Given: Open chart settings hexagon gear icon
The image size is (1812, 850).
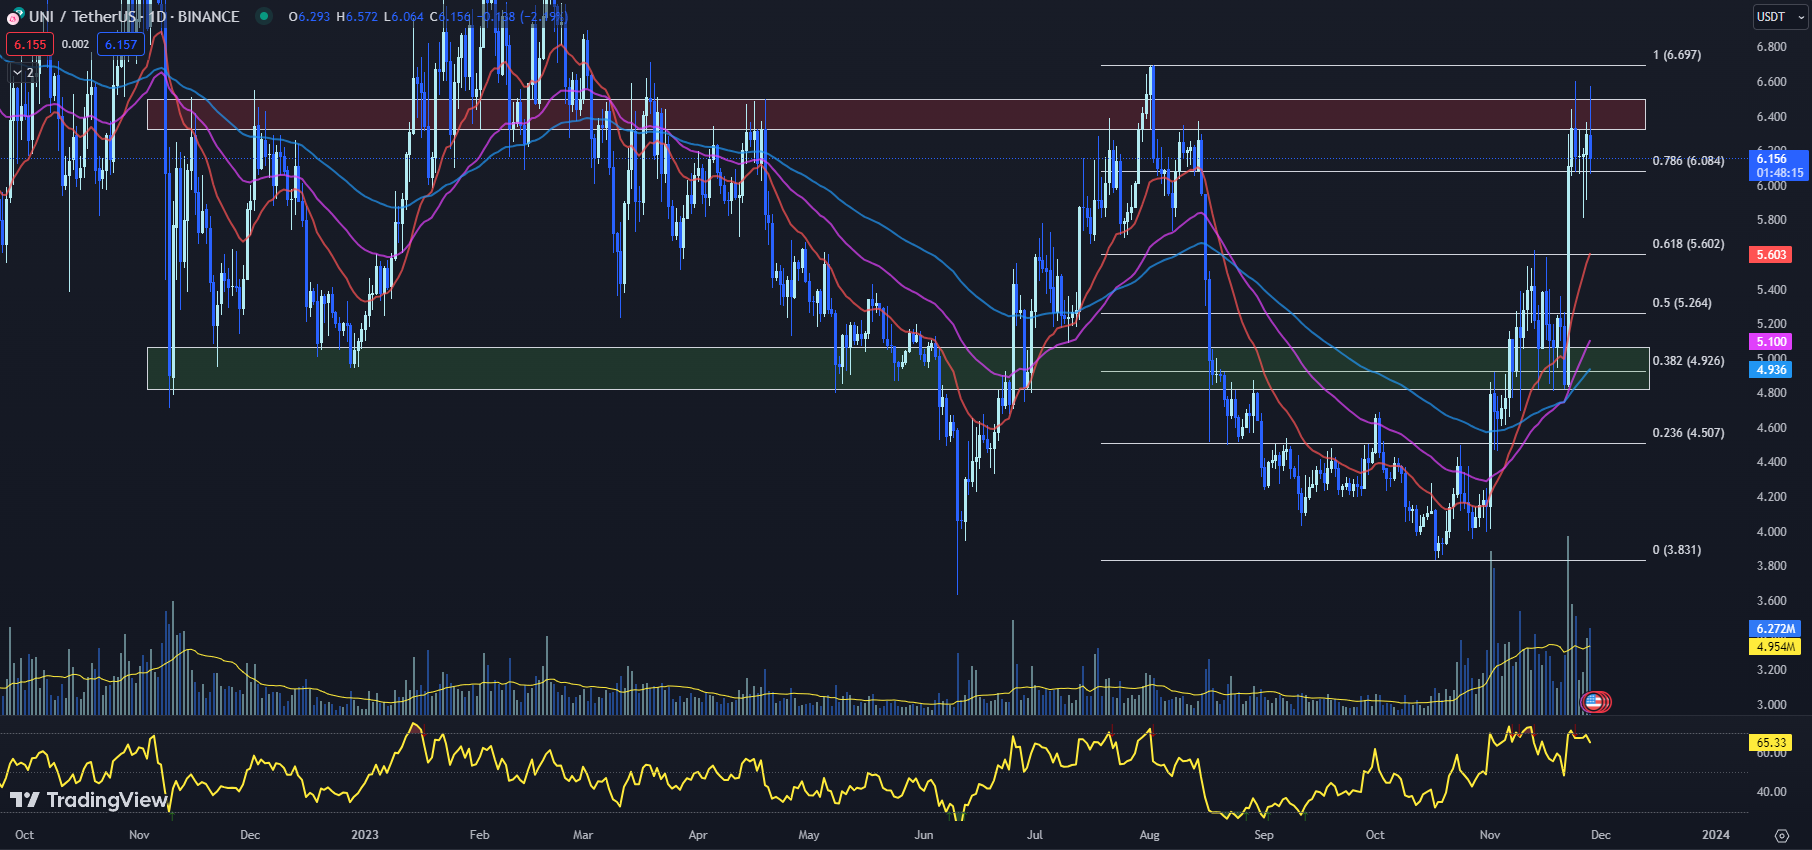Looking at the screenshot, I should [x=1781, y=835].
